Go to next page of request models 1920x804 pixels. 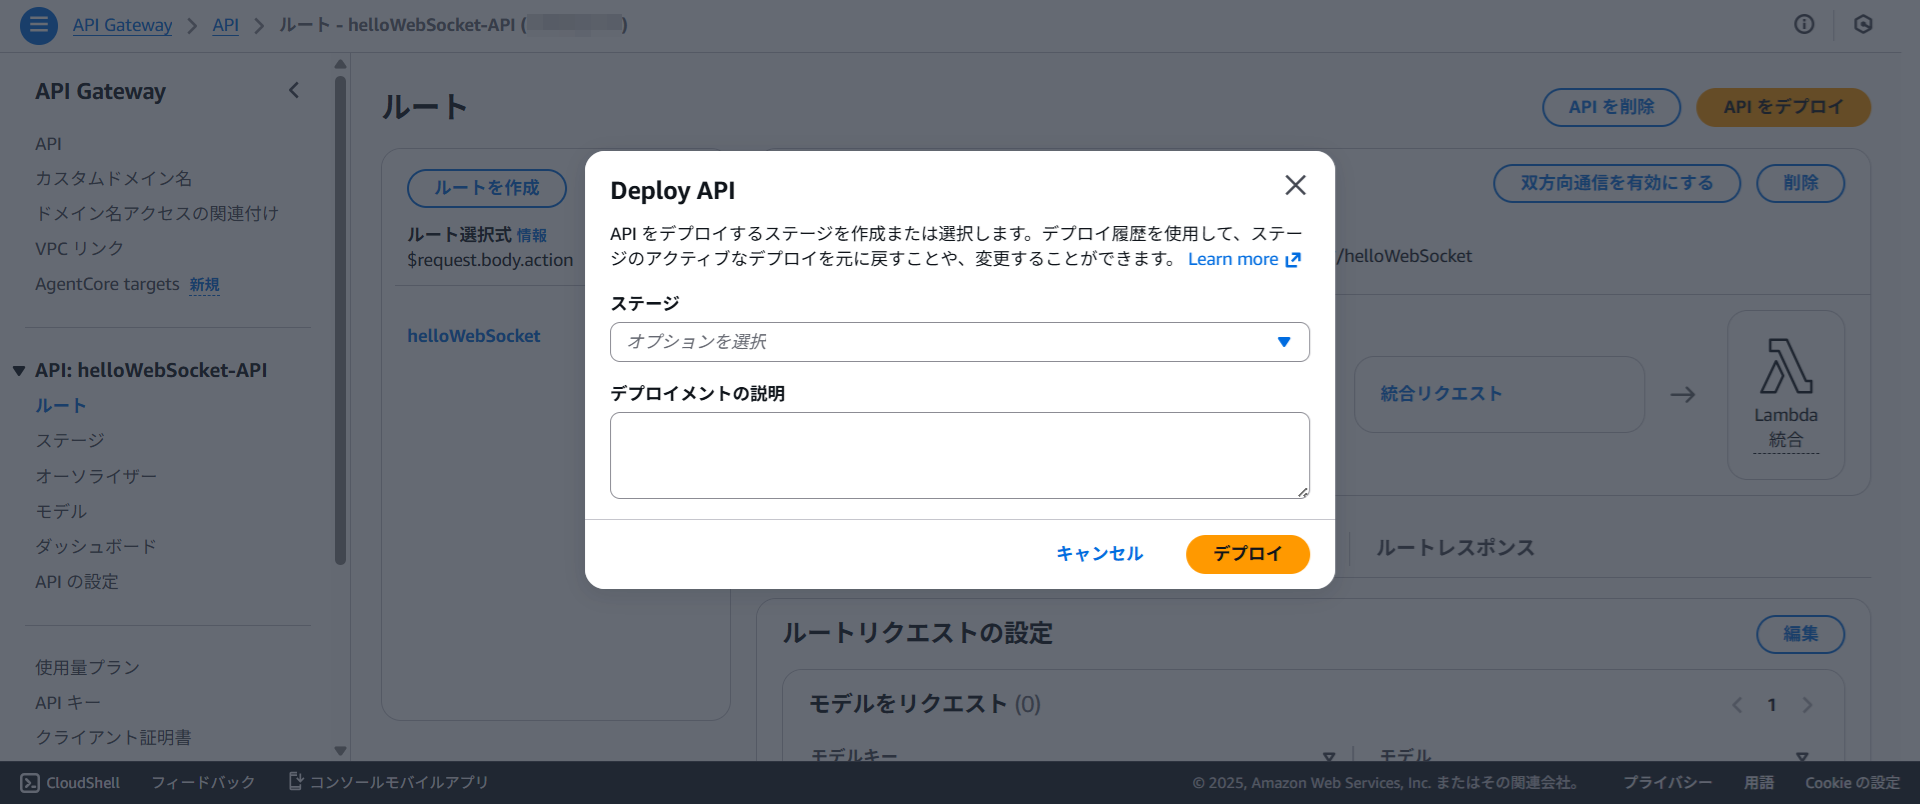1807,705
